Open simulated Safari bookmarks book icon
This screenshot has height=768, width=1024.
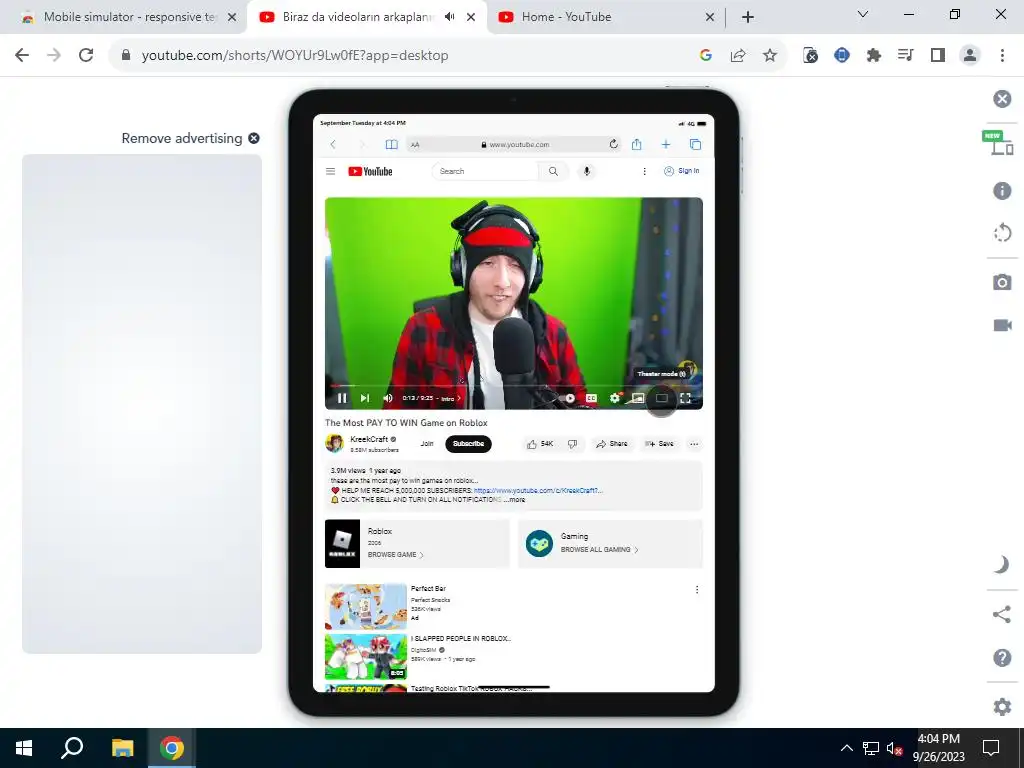point(391,144)
